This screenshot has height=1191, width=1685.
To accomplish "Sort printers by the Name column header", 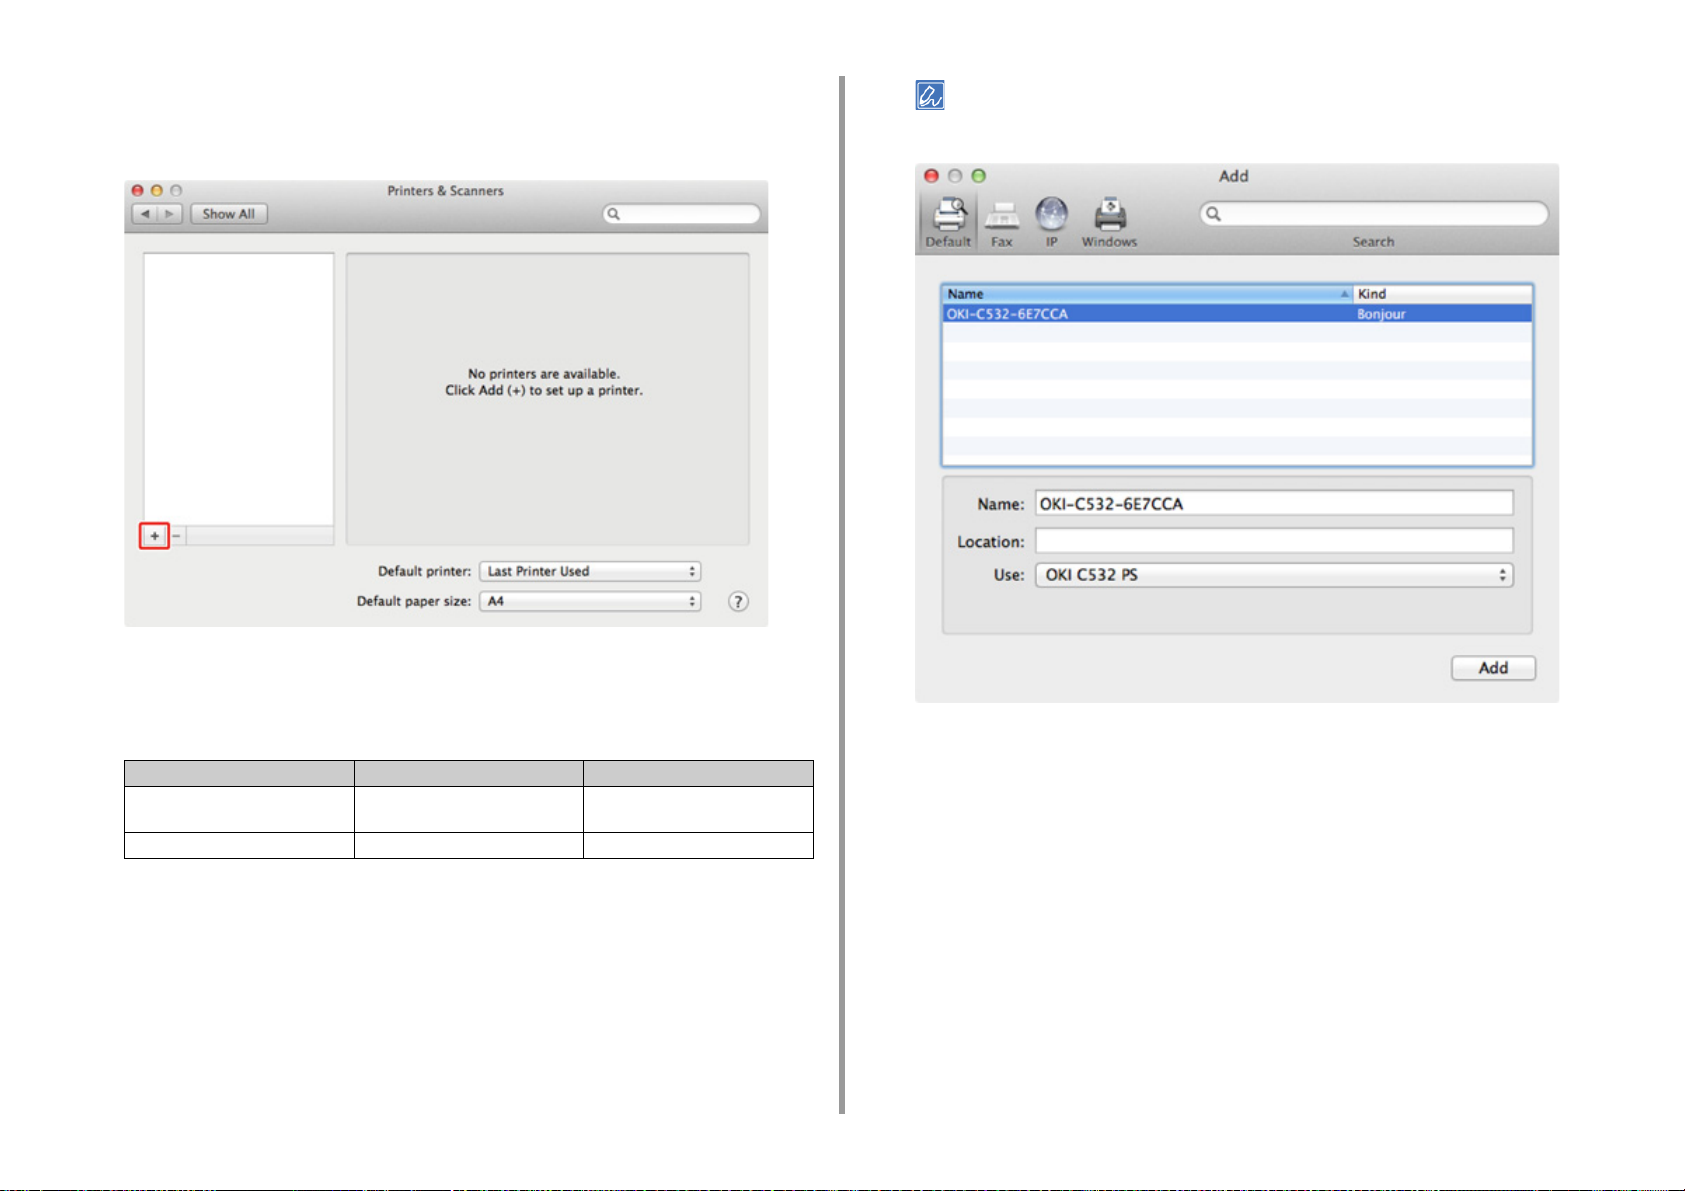I will 1147,294.
